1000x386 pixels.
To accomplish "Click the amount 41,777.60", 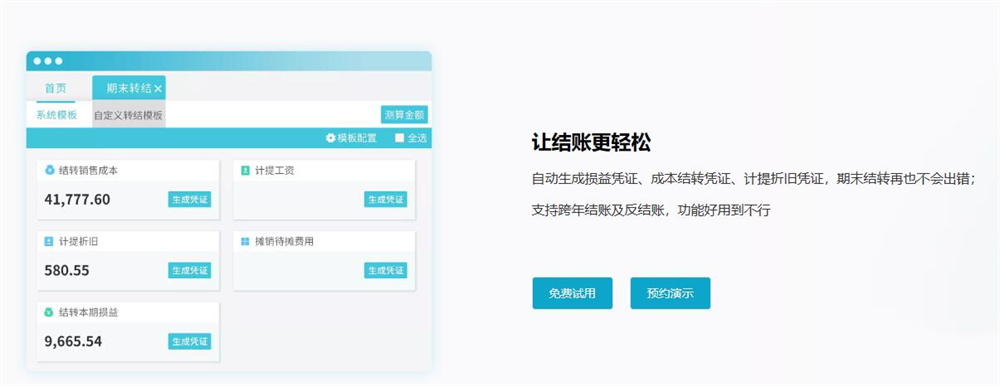I will (x=77, y=200).
